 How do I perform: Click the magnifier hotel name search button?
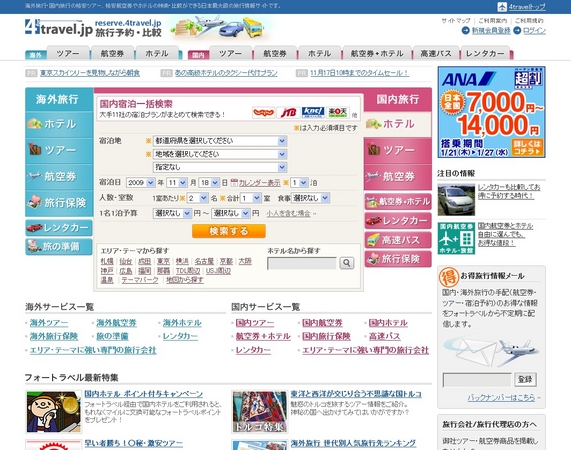tap(347, 262)
